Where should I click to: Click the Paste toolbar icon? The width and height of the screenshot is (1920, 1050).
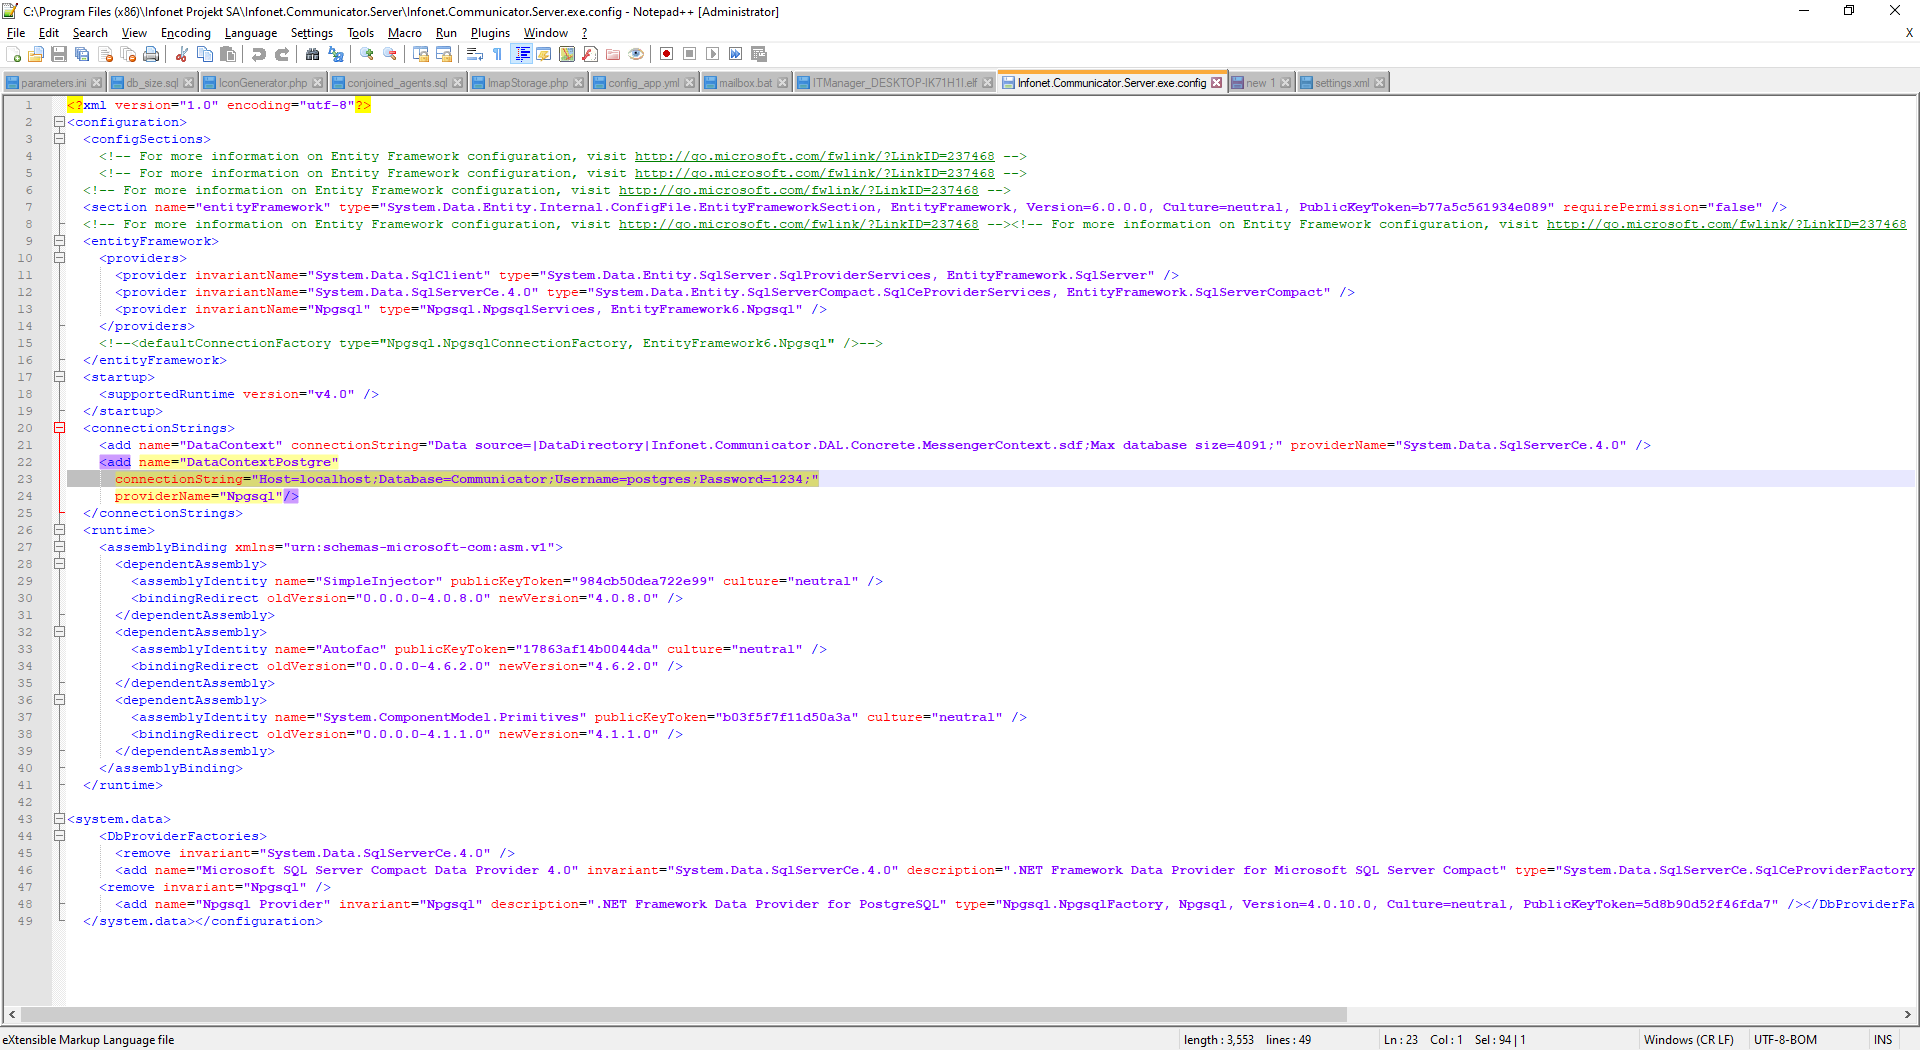coord(228,54)
